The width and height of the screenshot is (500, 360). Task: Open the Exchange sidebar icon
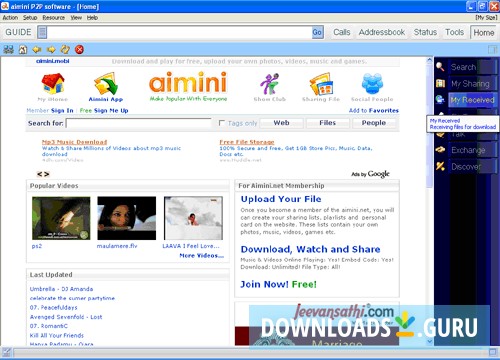point(440,150)
